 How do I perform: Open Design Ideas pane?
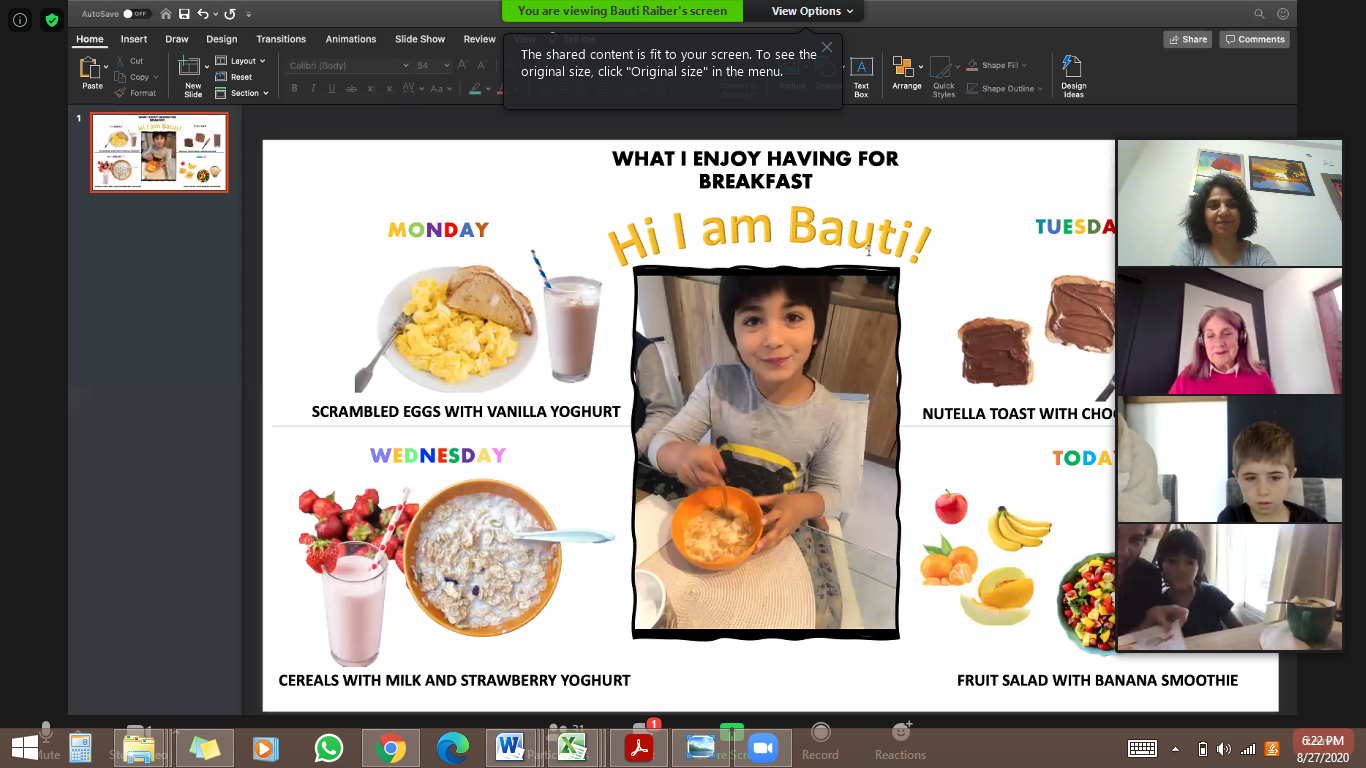point(1073,76)
